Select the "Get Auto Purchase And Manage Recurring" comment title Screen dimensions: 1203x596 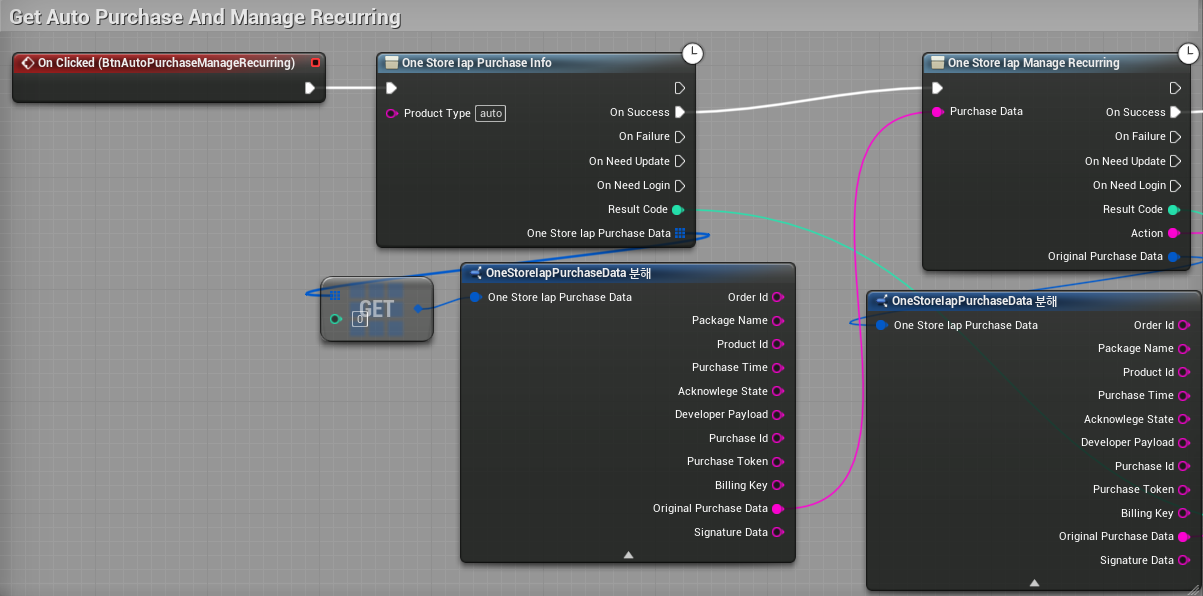click(x=205, y=17)
